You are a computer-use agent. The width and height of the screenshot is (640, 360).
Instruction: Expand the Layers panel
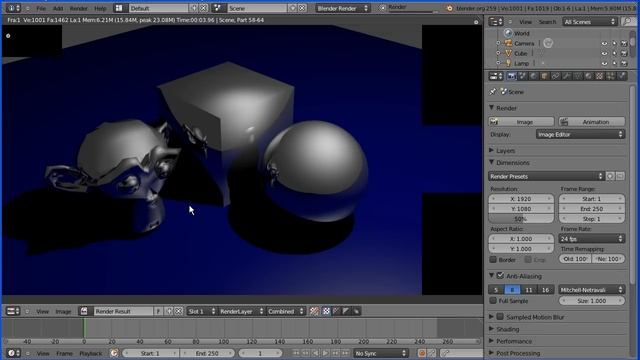[505, 151]
